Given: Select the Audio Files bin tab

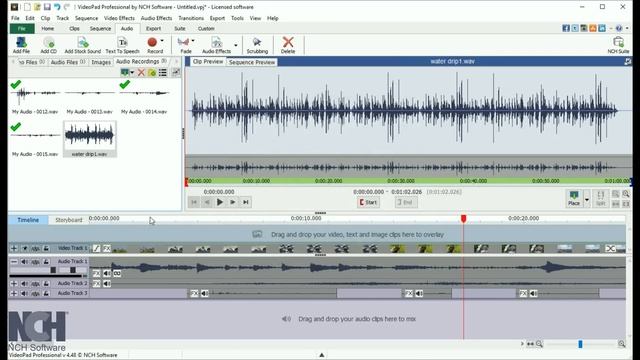Looking at the screenshot, I should (x=68, y=62).
